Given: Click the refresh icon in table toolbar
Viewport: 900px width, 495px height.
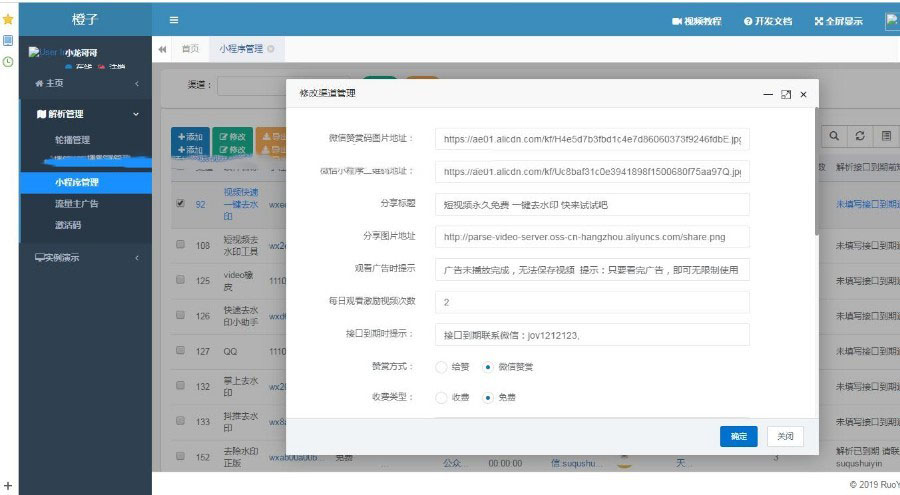Looking at the screenshot, I should click(860, 136).
